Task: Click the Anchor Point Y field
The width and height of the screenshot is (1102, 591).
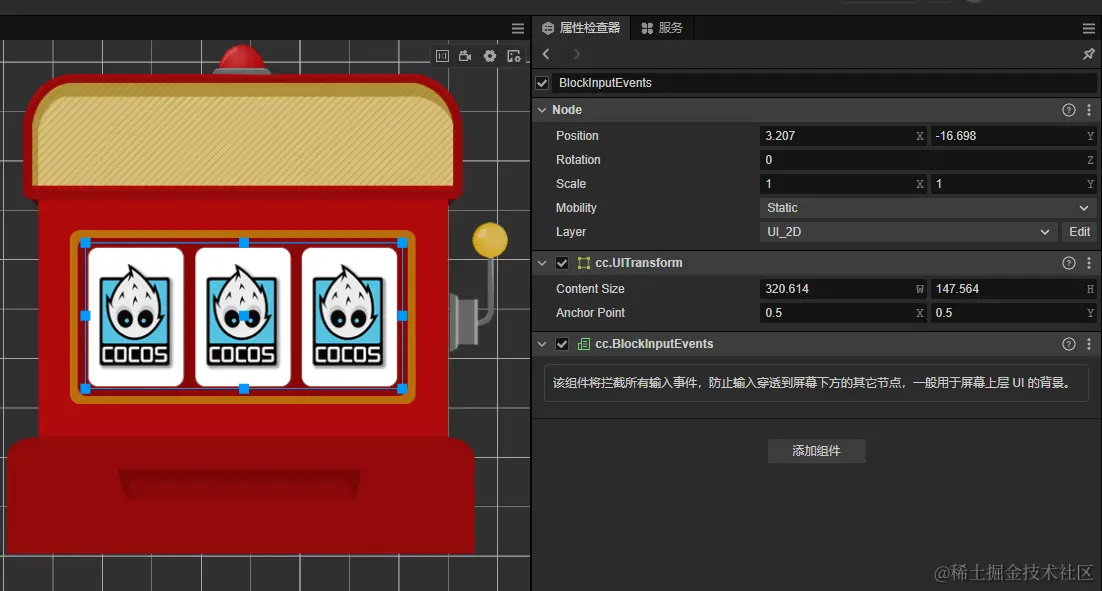Action: pos(1013,313)
